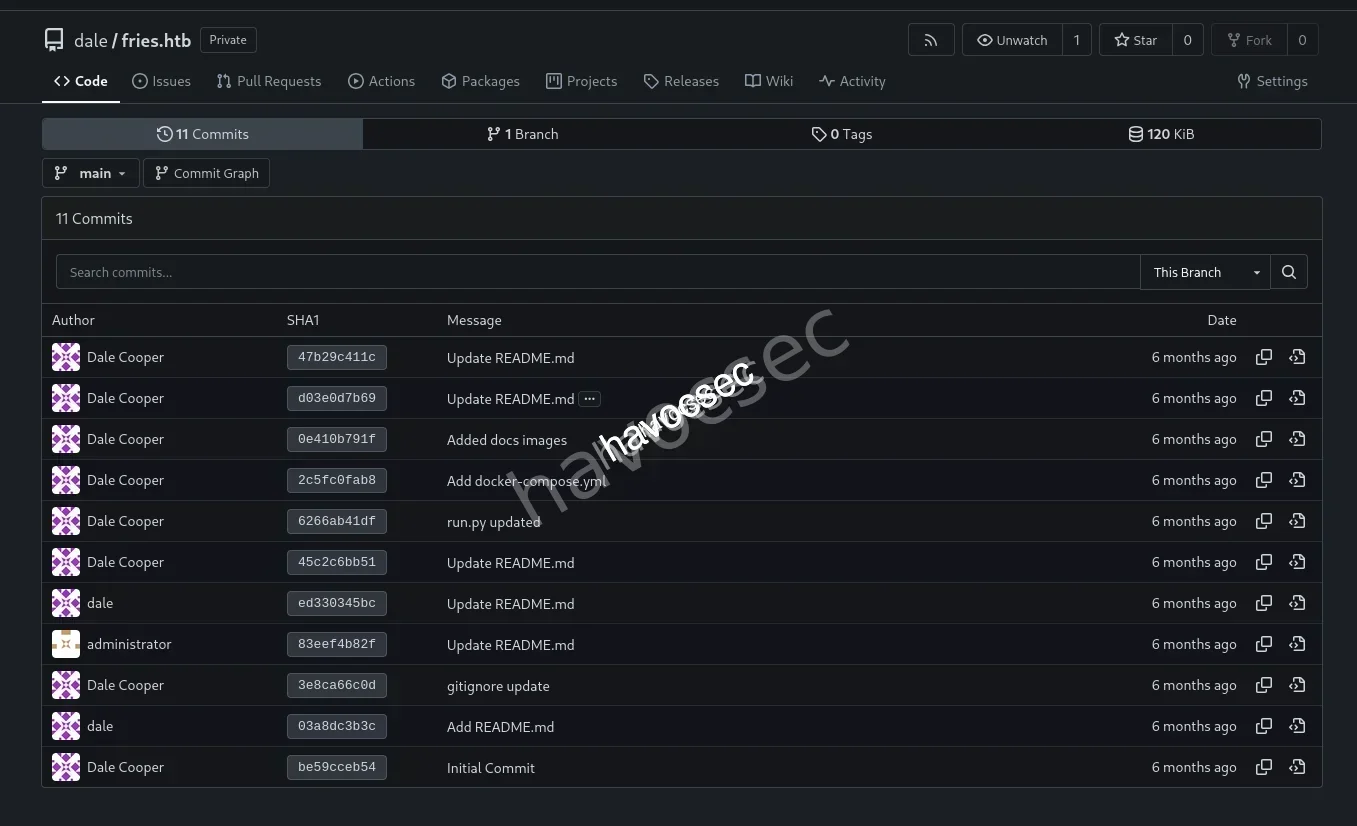This screenshot has height=826, width=1357.
Task: Browse files at 'Added docs images' commit
Action: click(x=1297, y=439)
